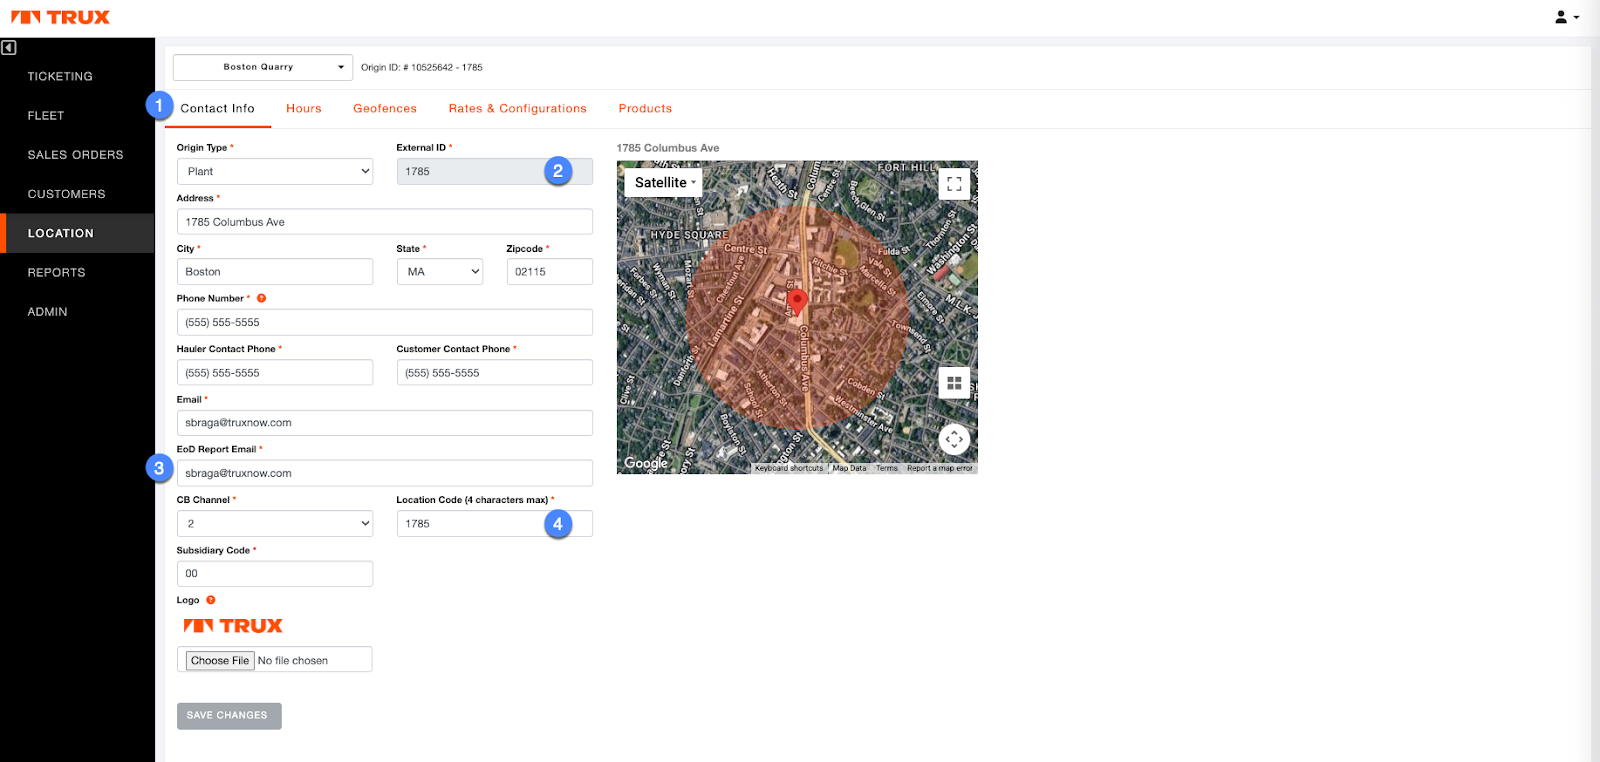The height and width of the screenshot is (762, 1600).
Task: Click the Phone Number help icon
Action: pos(262,298)
